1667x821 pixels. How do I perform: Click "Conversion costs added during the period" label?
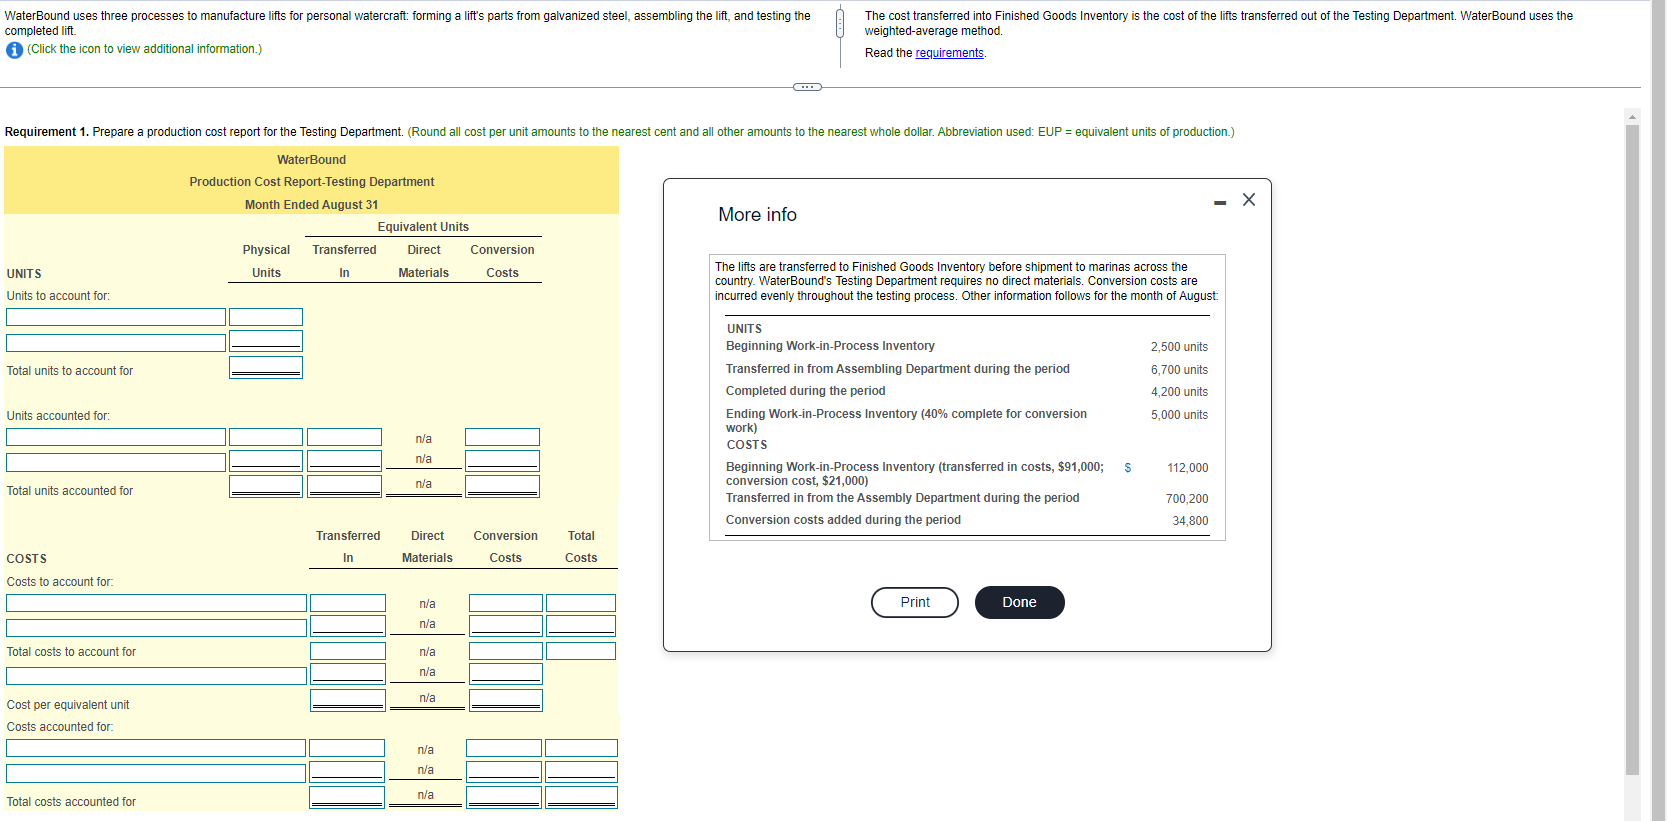point(843,520)
